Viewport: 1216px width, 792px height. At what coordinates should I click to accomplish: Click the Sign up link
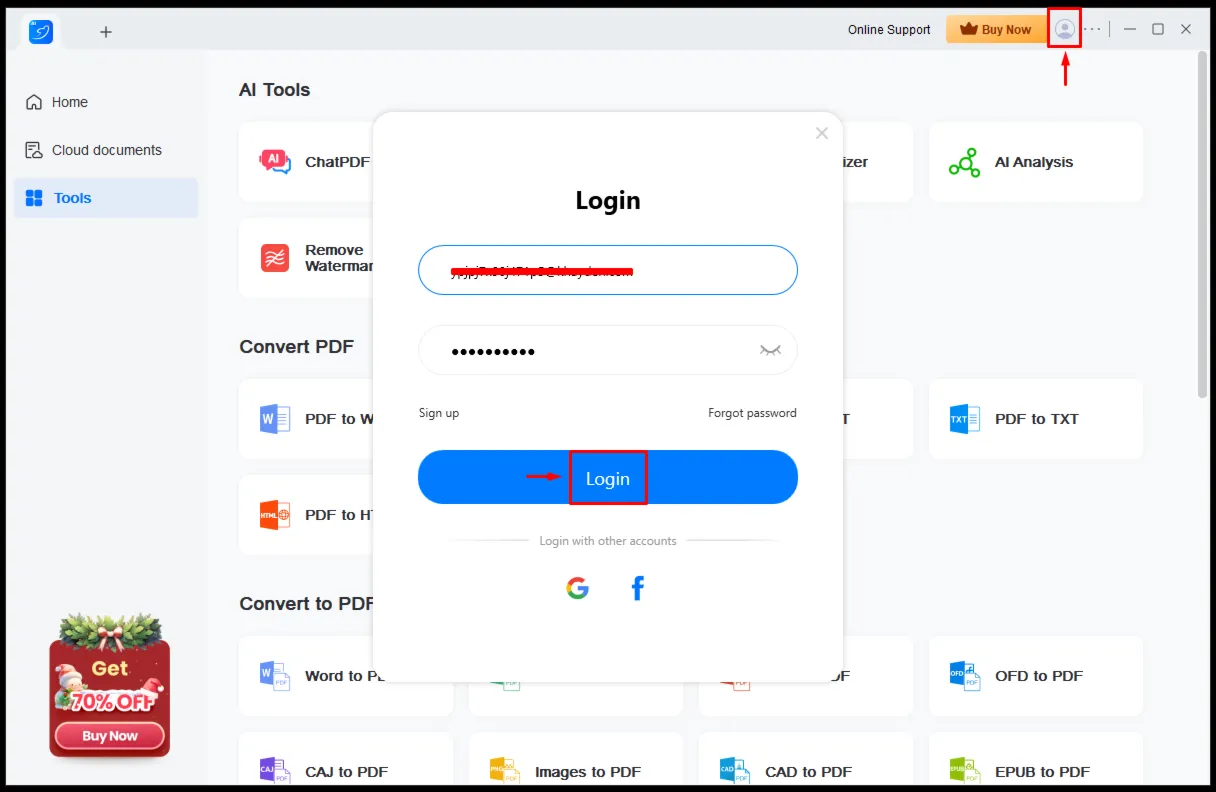(439, 413)
